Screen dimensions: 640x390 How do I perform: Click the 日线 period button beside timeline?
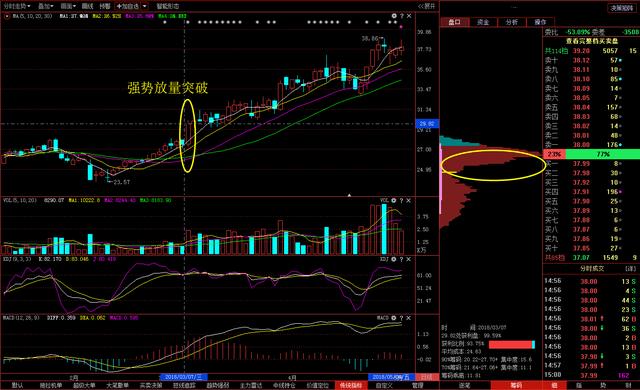pyautogui.click(x=427, y=377)
